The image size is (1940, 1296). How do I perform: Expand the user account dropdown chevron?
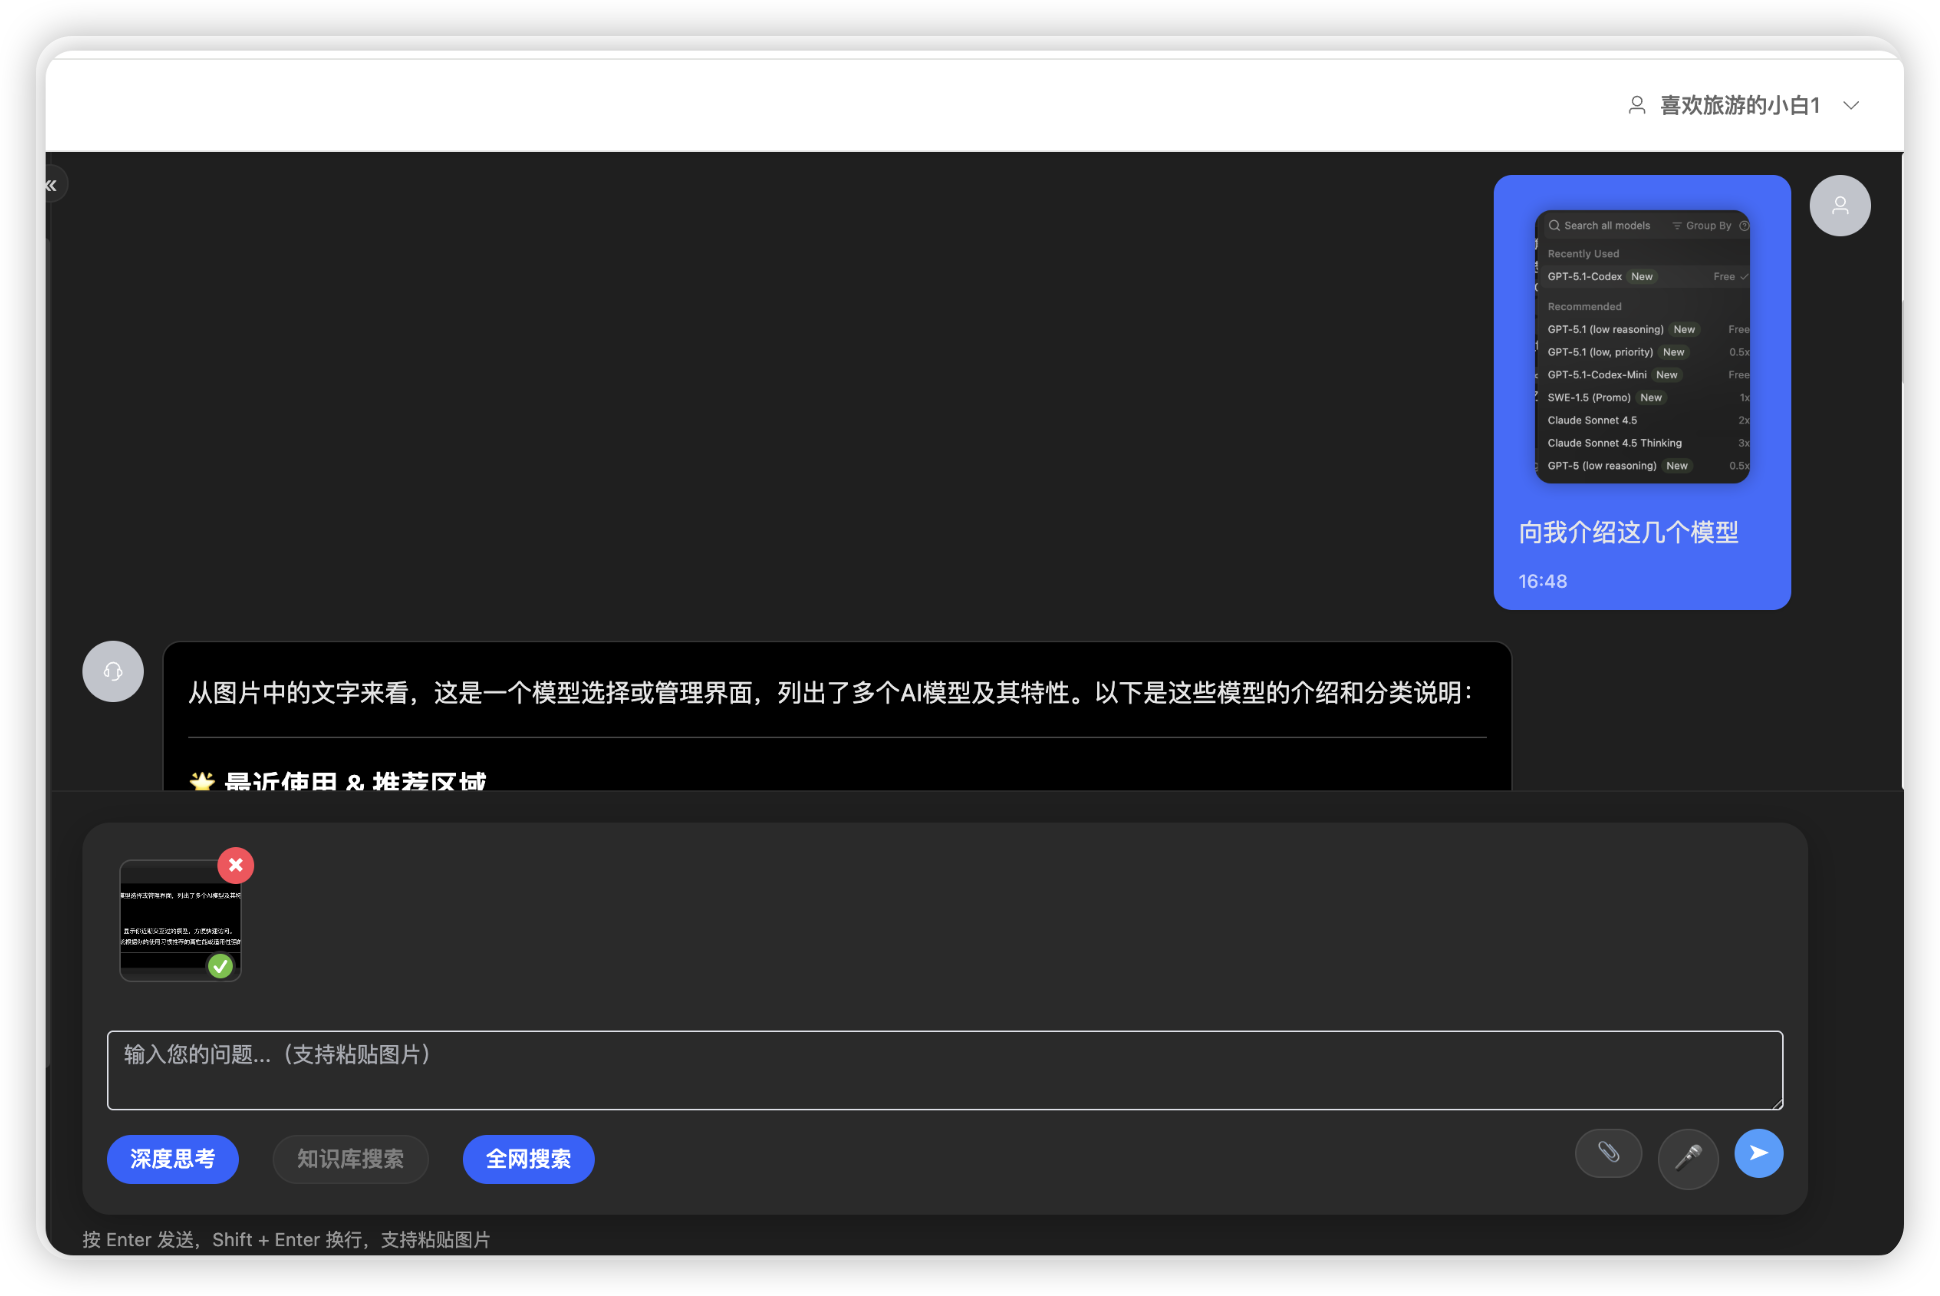1851,105
